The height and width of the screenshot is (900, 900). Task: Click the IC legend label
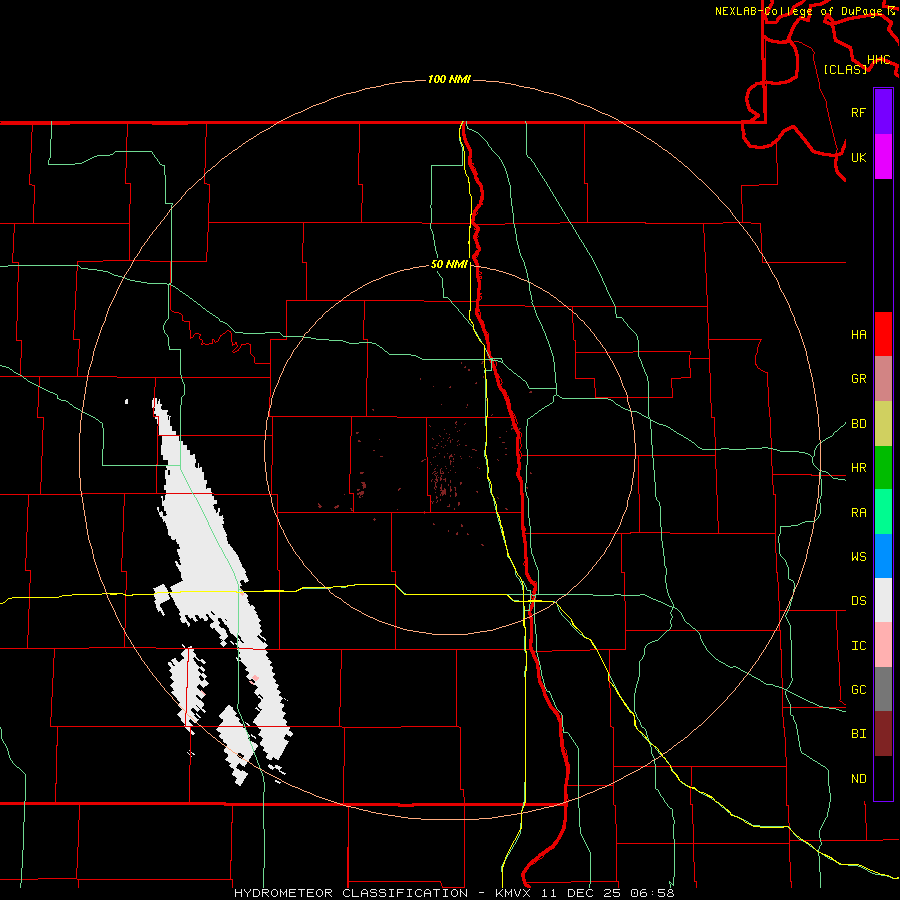pos(859,646)
